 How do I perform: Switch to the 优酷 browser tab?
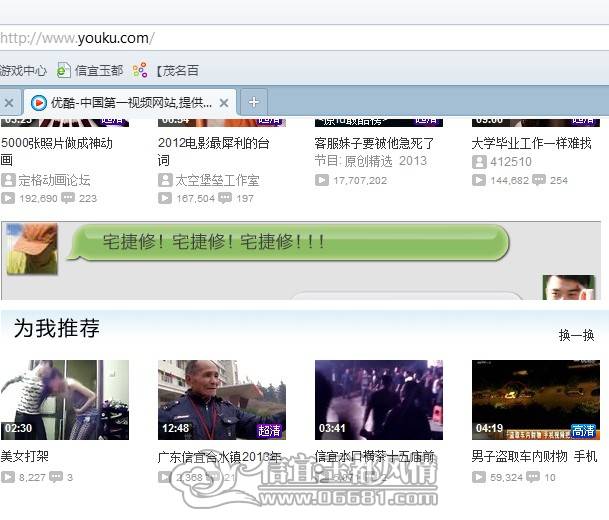[130, 103]
